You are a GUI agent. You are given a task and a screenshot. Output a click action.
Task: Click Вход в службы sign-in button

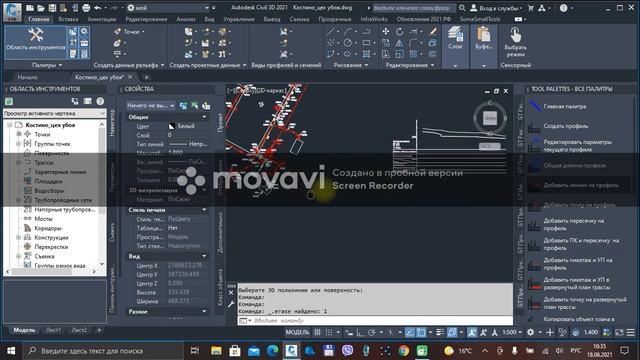tap(496, 8)
